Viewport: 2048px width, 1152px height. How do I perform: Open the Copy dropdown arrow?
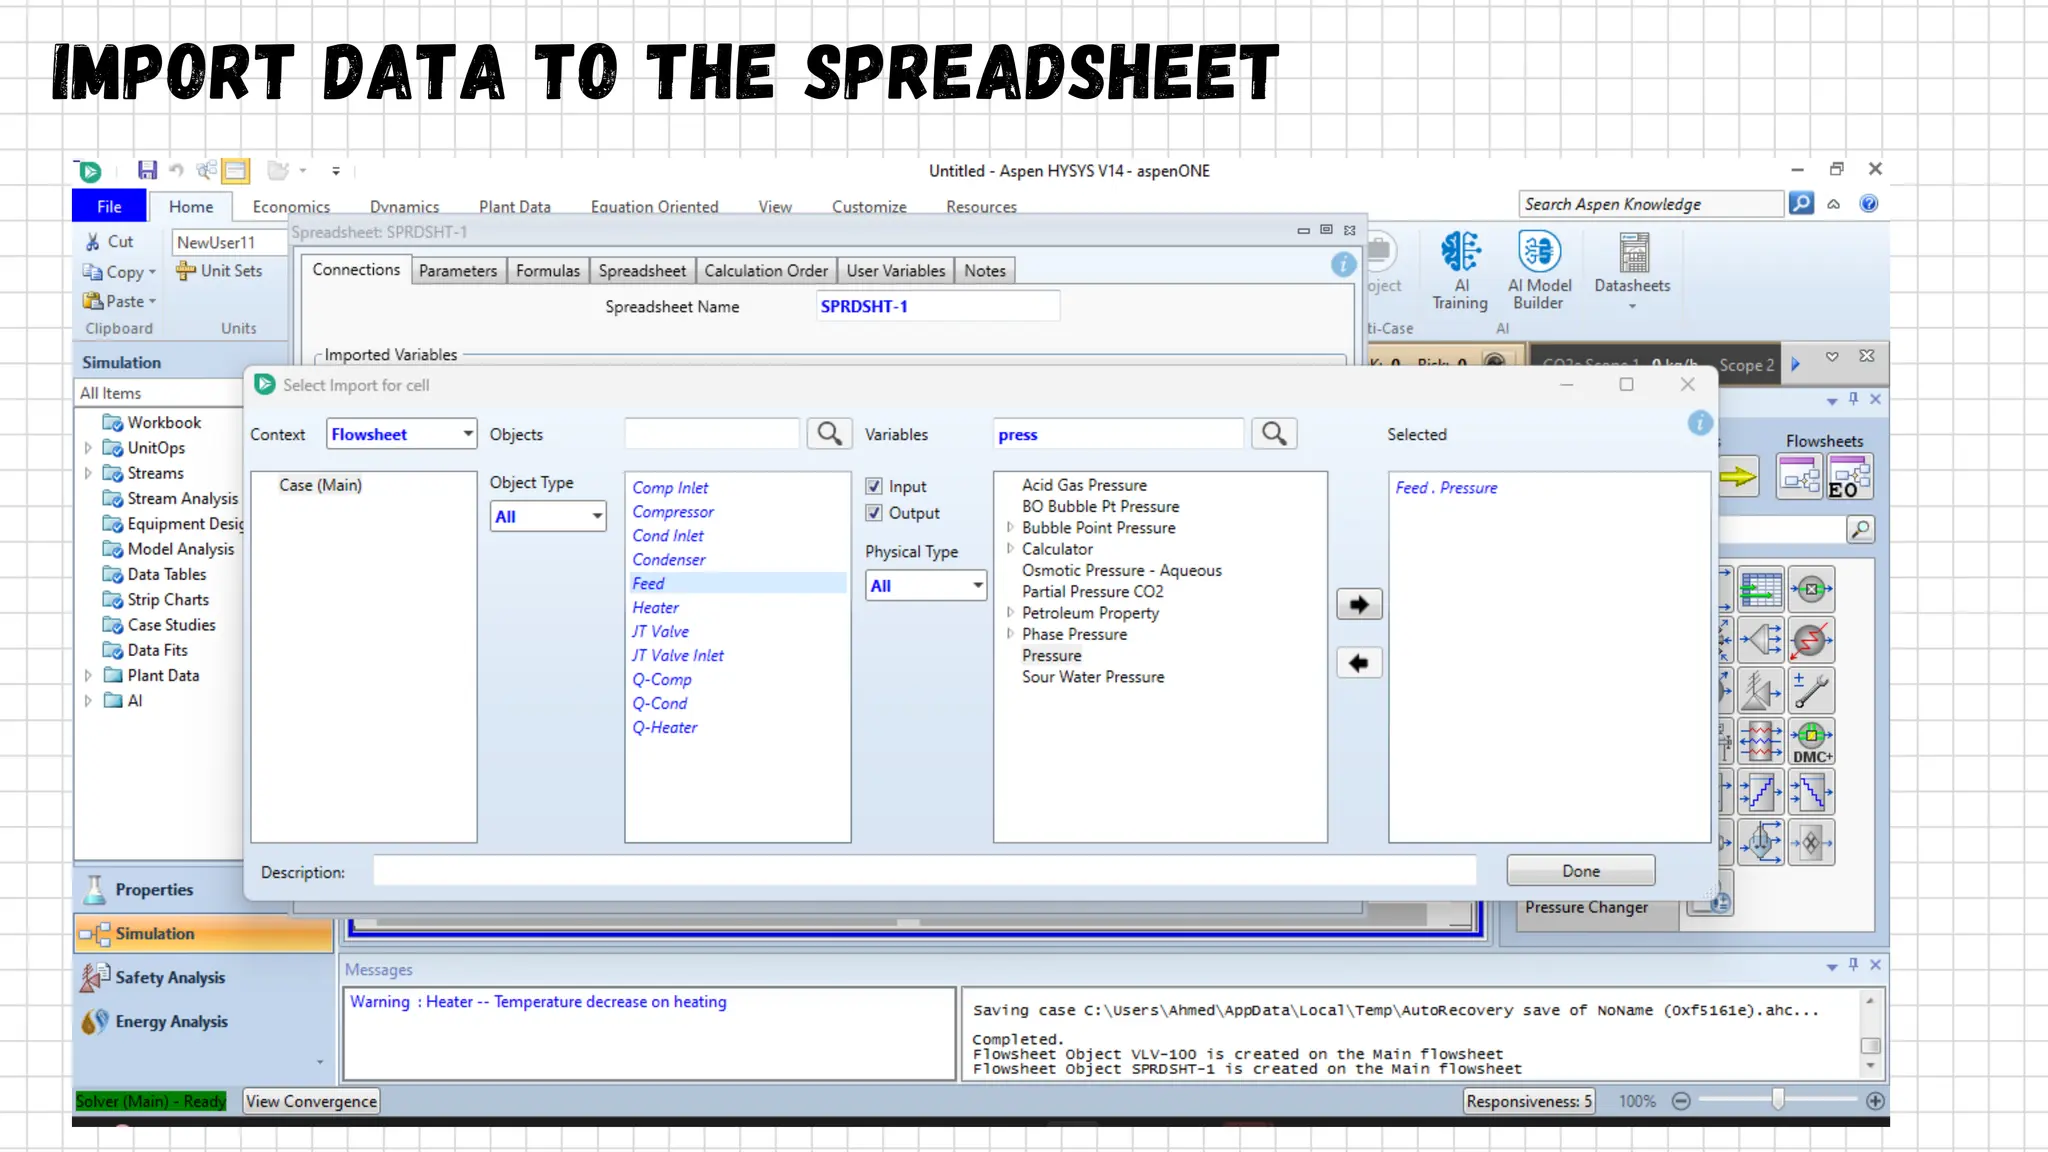(152, 272)
